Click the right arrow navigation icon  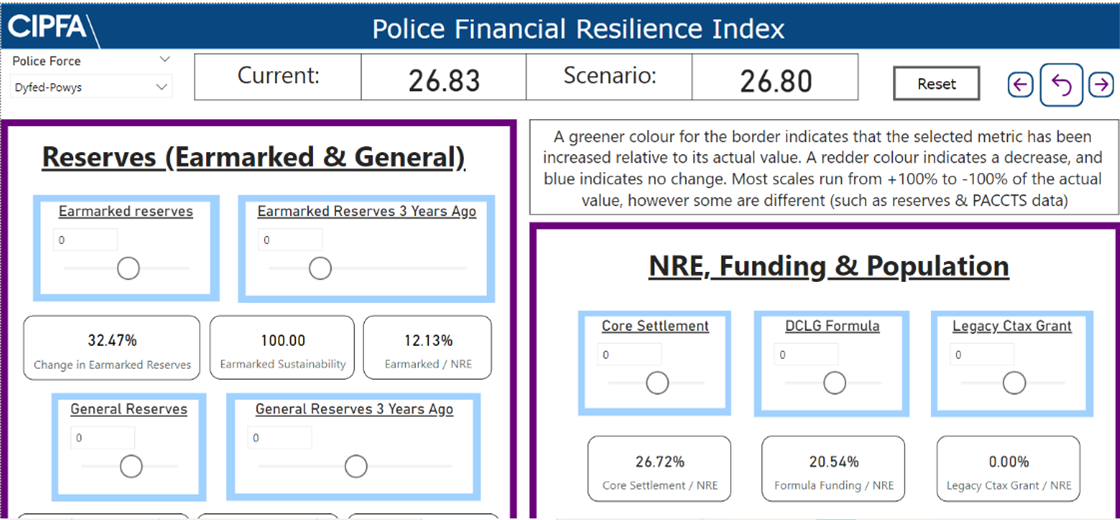pos(1101,85)
